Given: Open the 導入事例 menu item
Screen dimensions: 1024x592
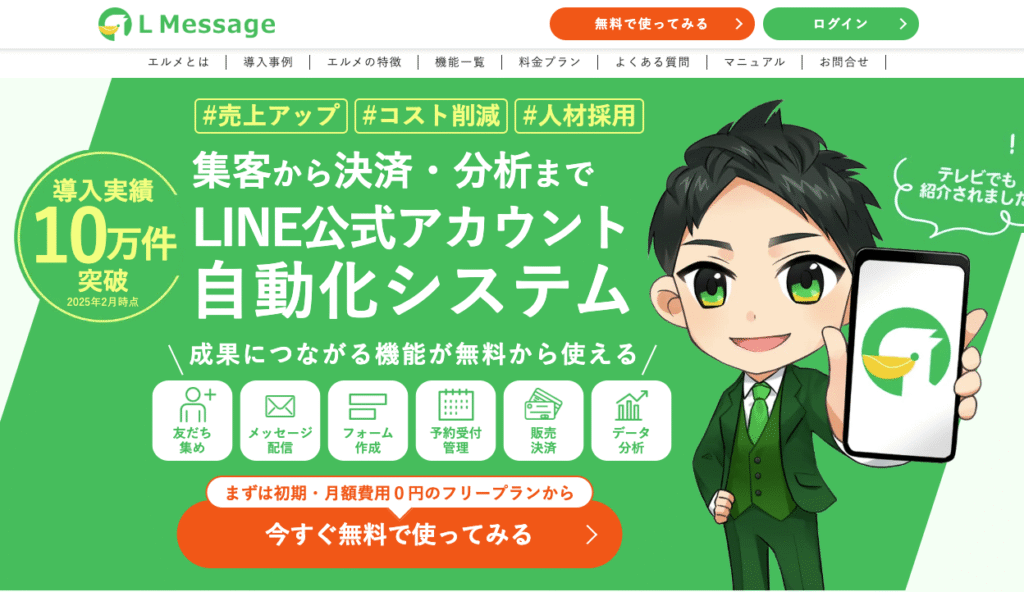Looking at the screenshot, I should pyautogui.click(x=268, y=62).
